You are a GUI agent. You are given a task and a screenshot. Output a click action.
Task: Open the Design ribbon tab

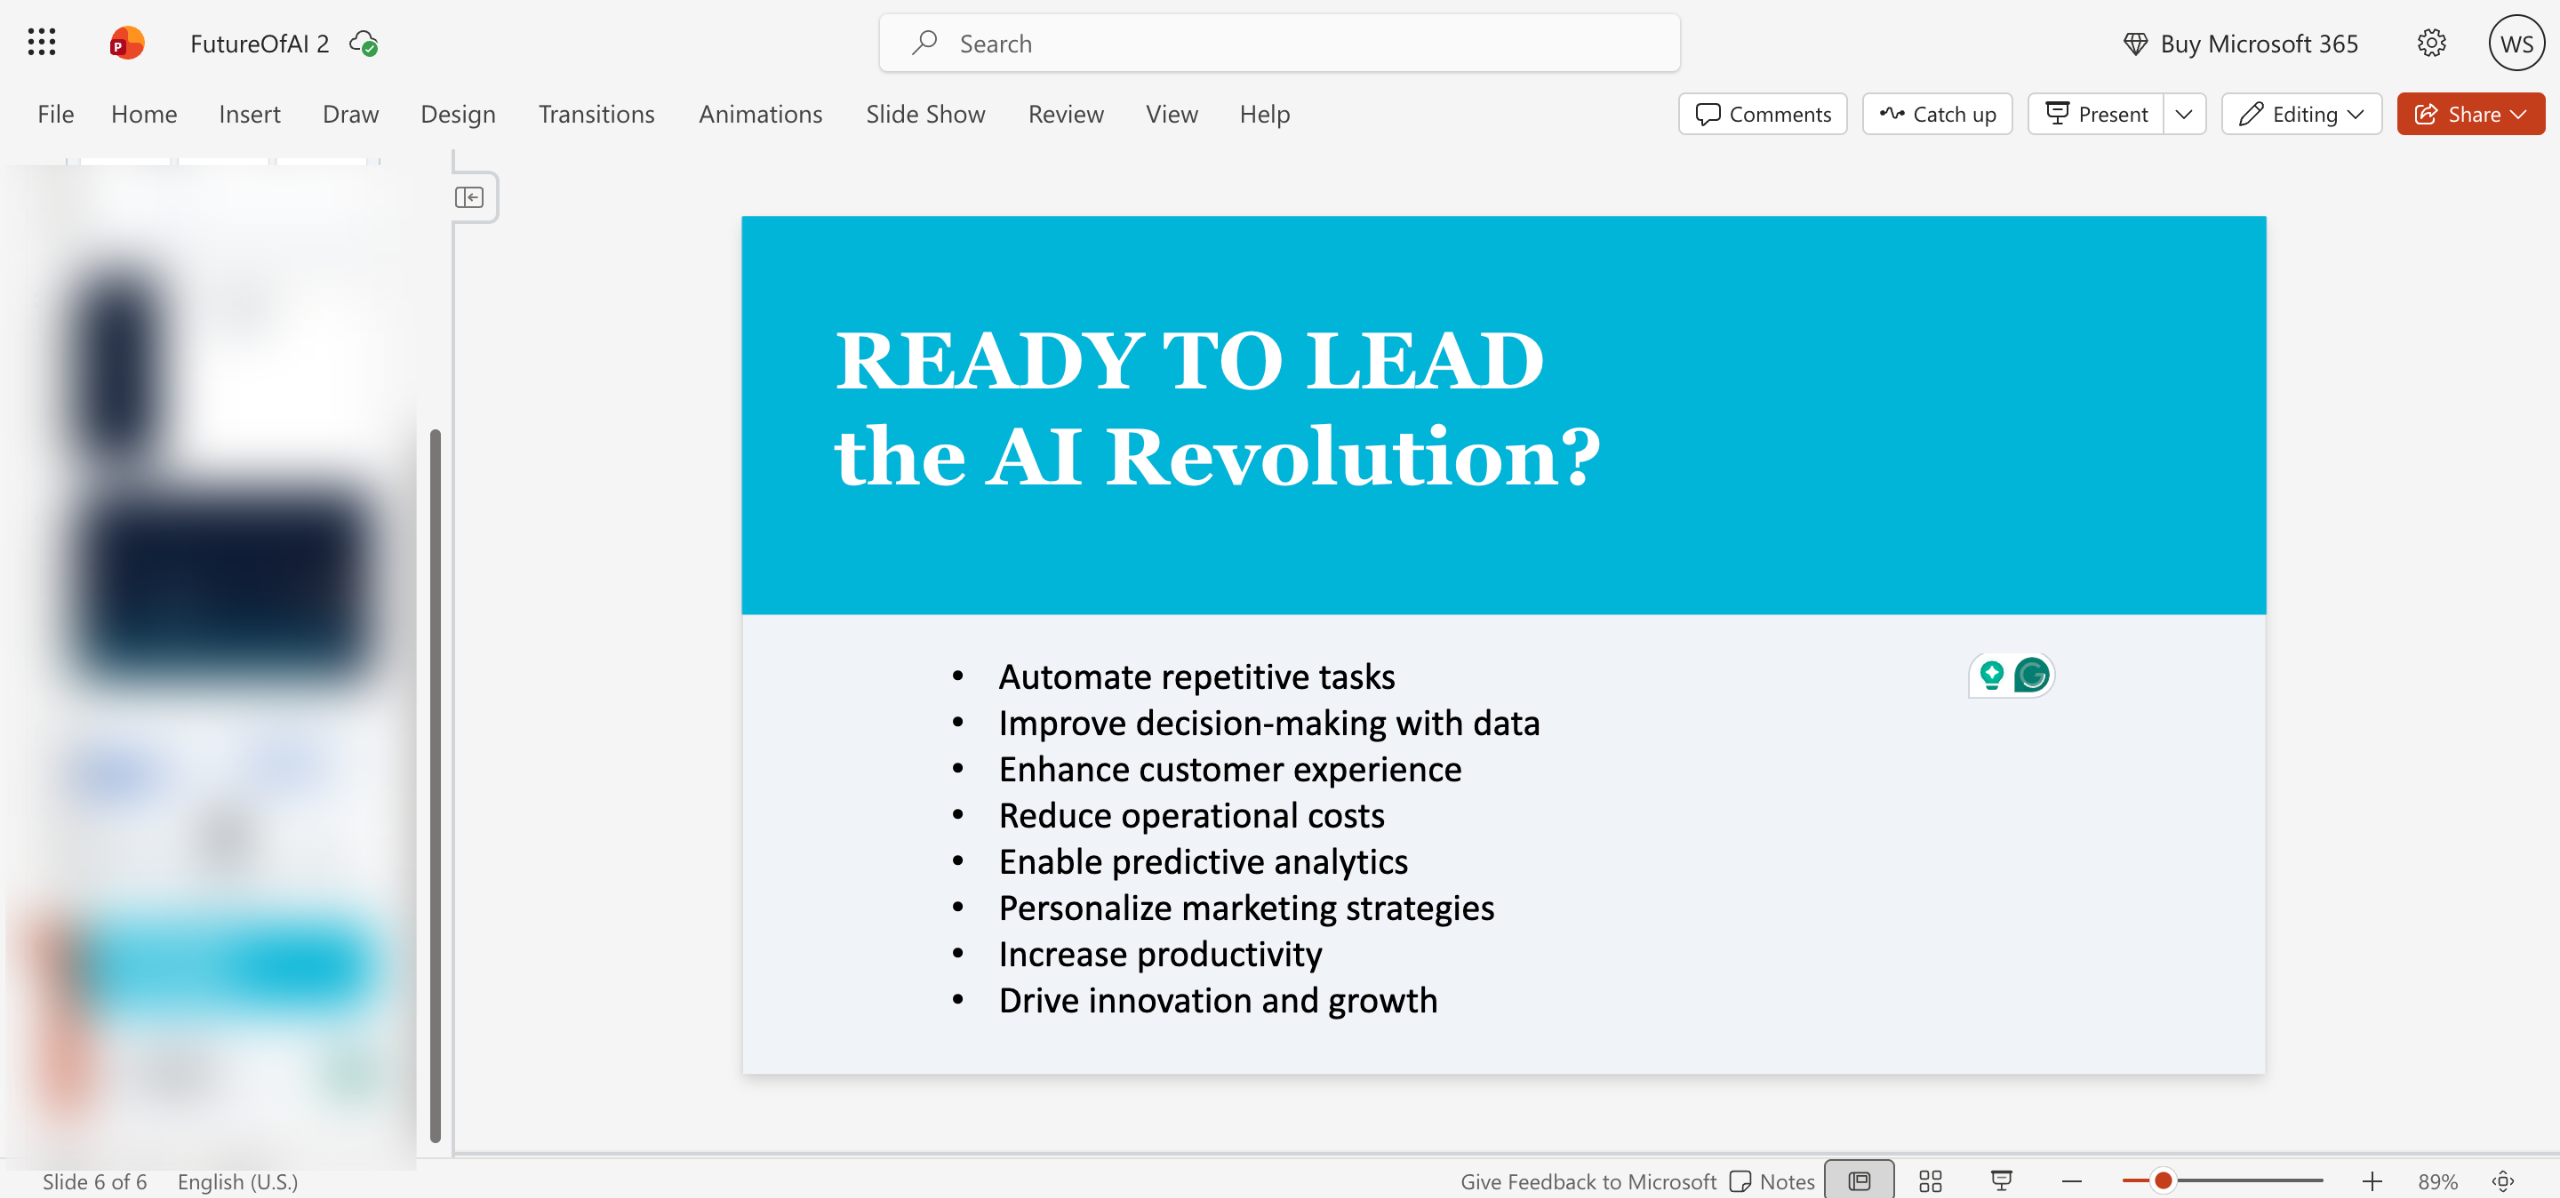pyautogui.click(x=458, y=114)
